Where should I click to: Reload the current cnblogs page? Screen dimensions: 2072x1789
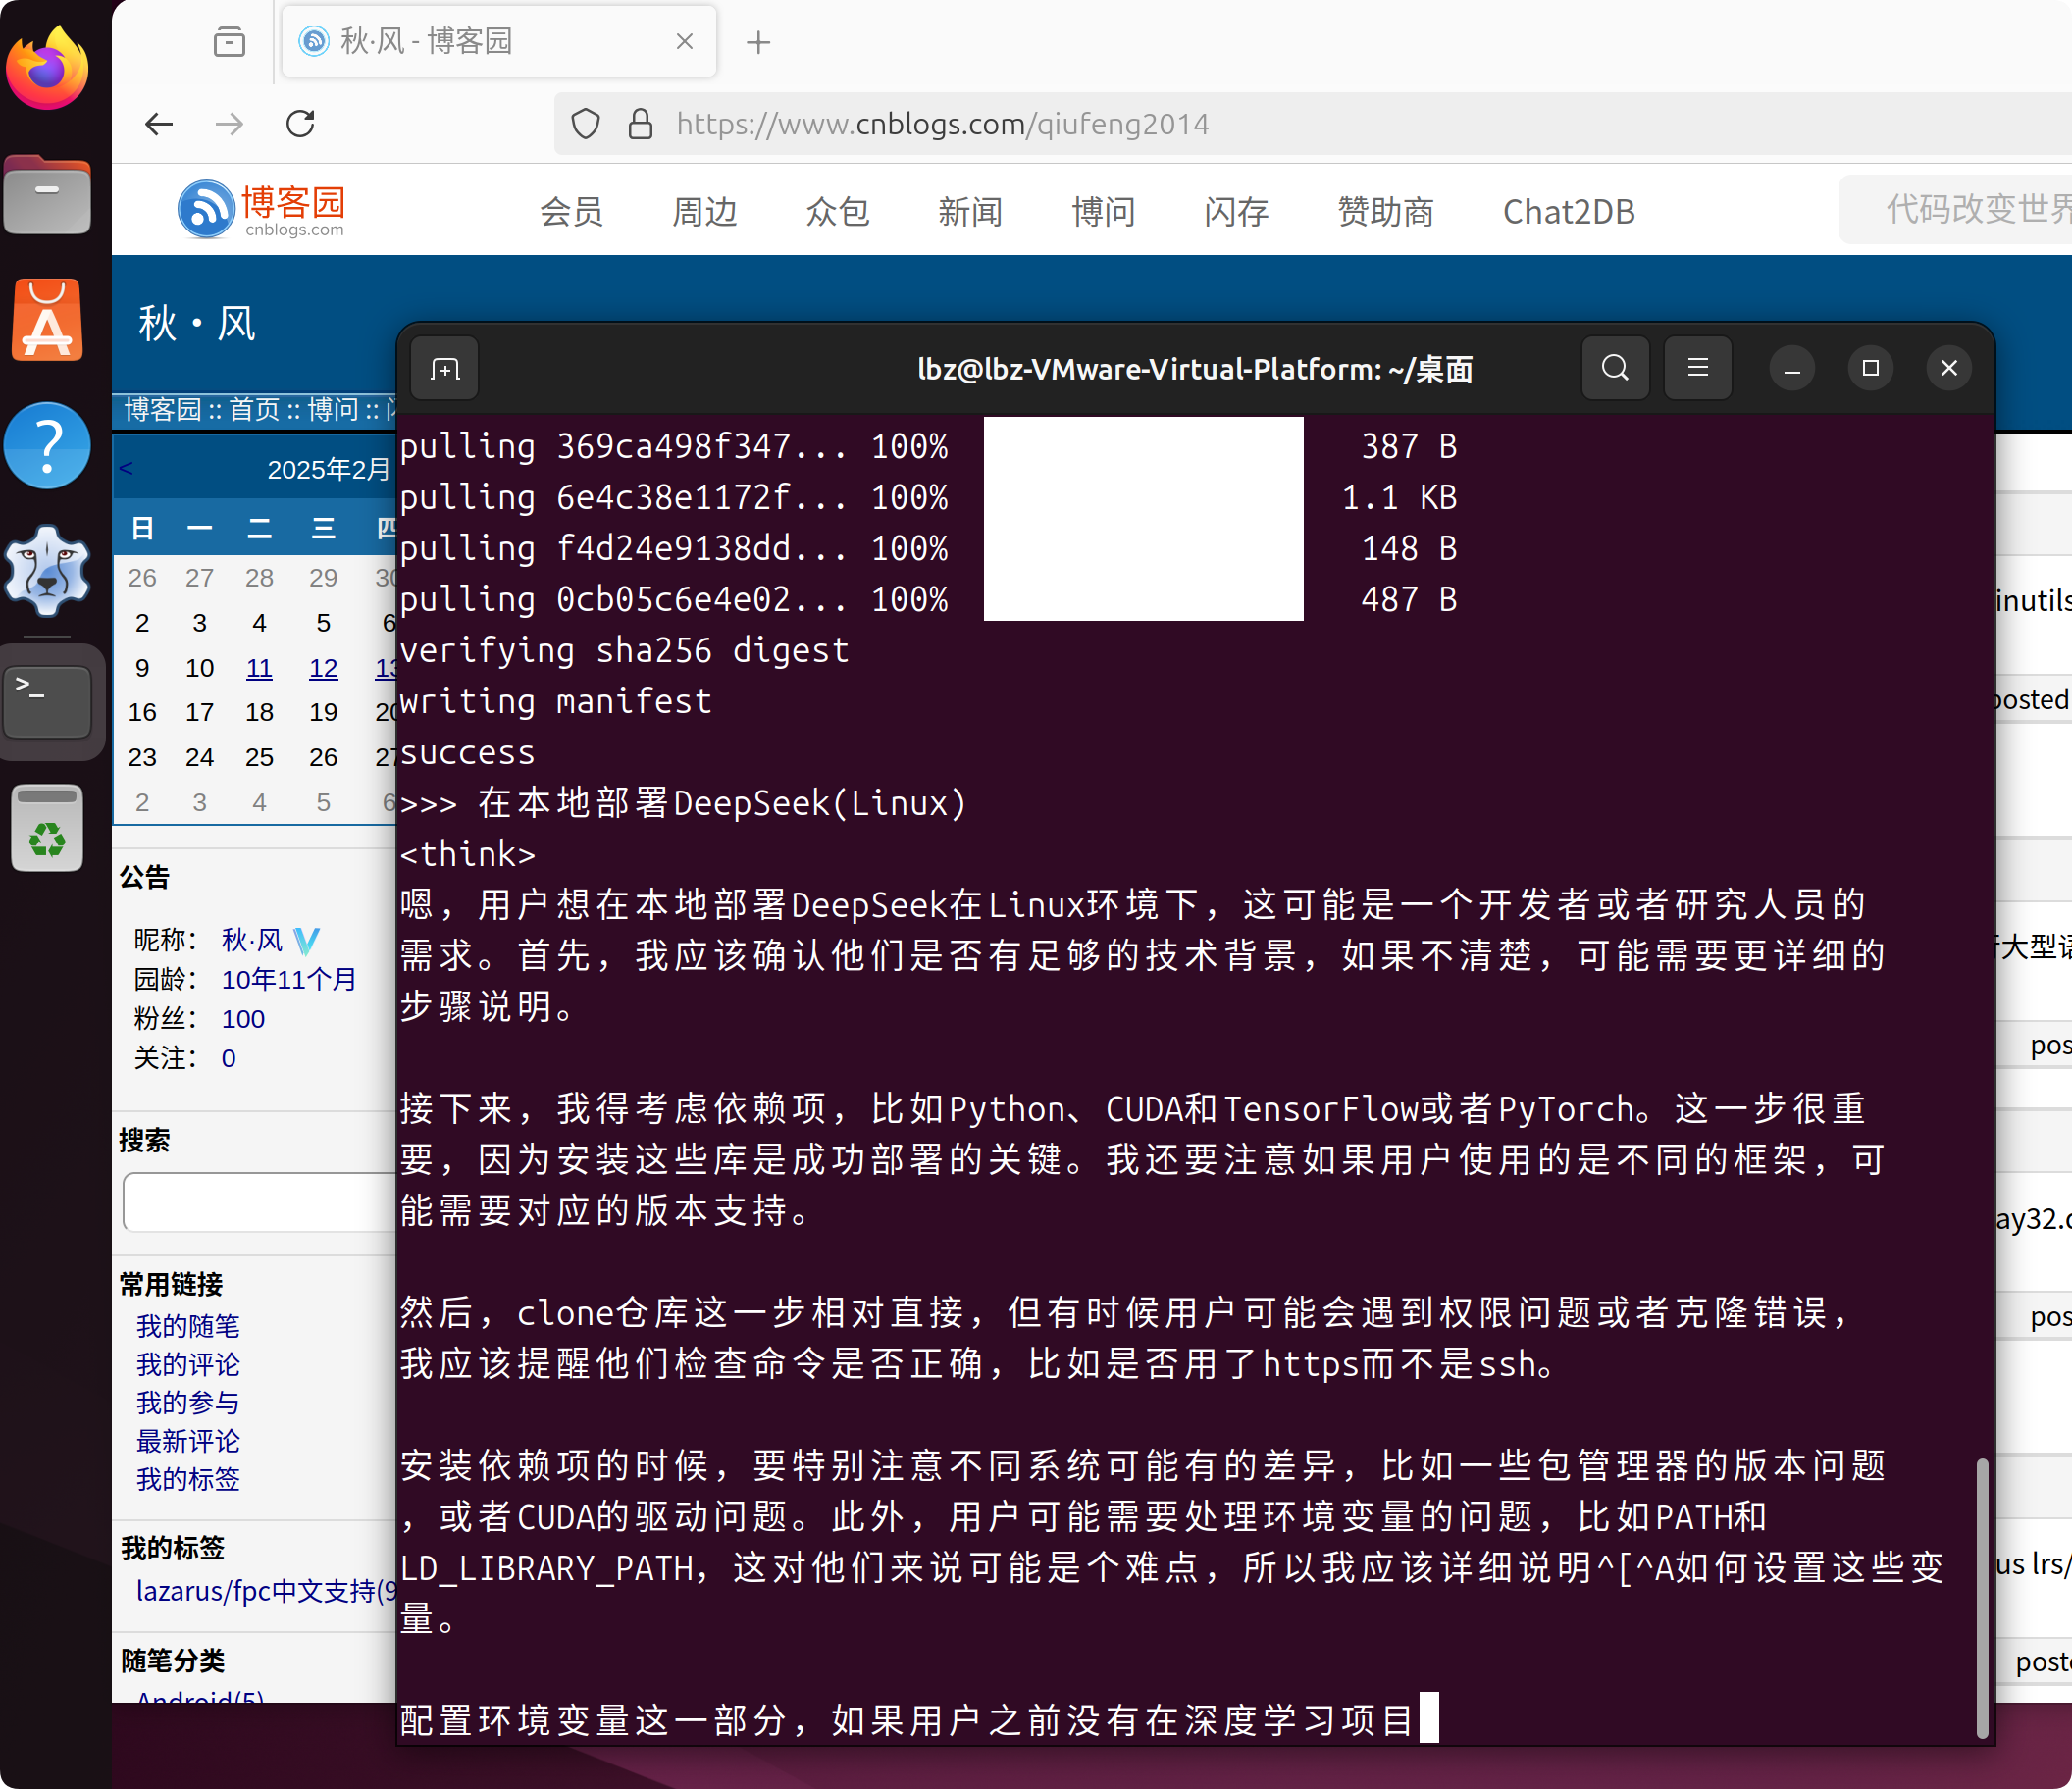(x=301, y=124)
